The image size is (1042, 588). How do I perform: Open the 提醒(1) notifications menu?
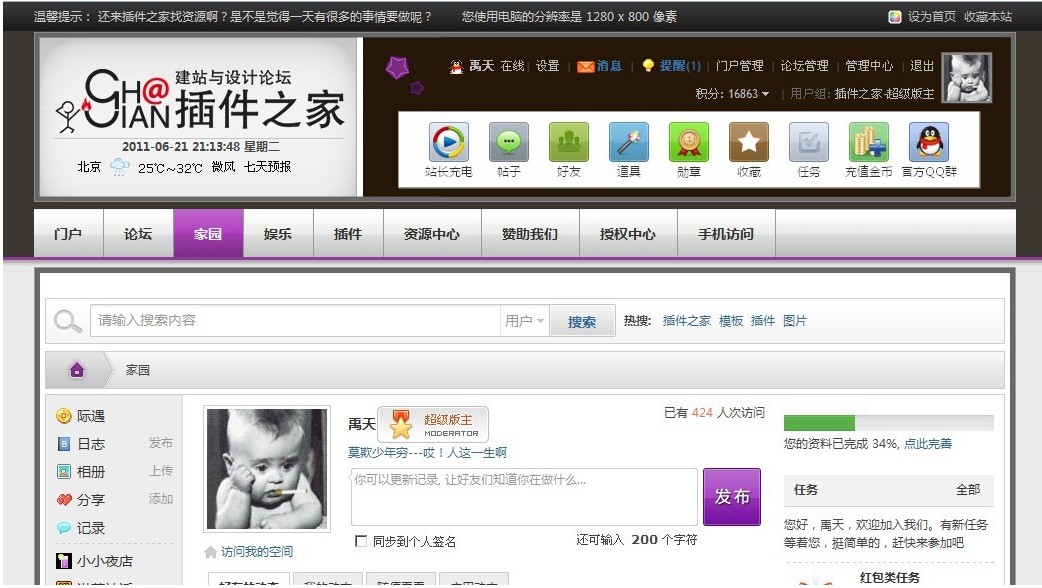point(672,66)
